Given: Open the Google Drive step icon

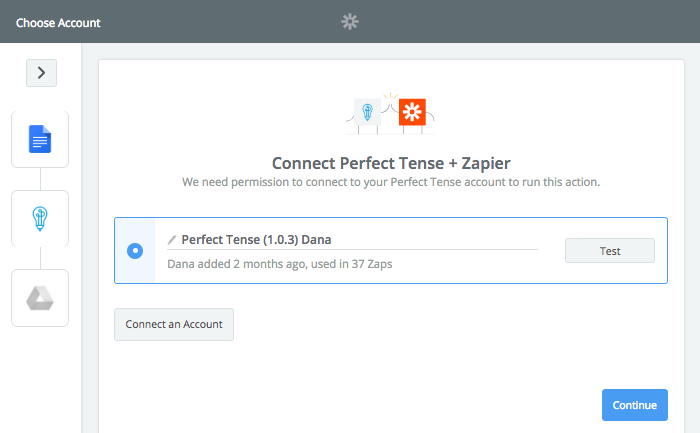Looking at the screenshot, I should click(x=40, y=298).
